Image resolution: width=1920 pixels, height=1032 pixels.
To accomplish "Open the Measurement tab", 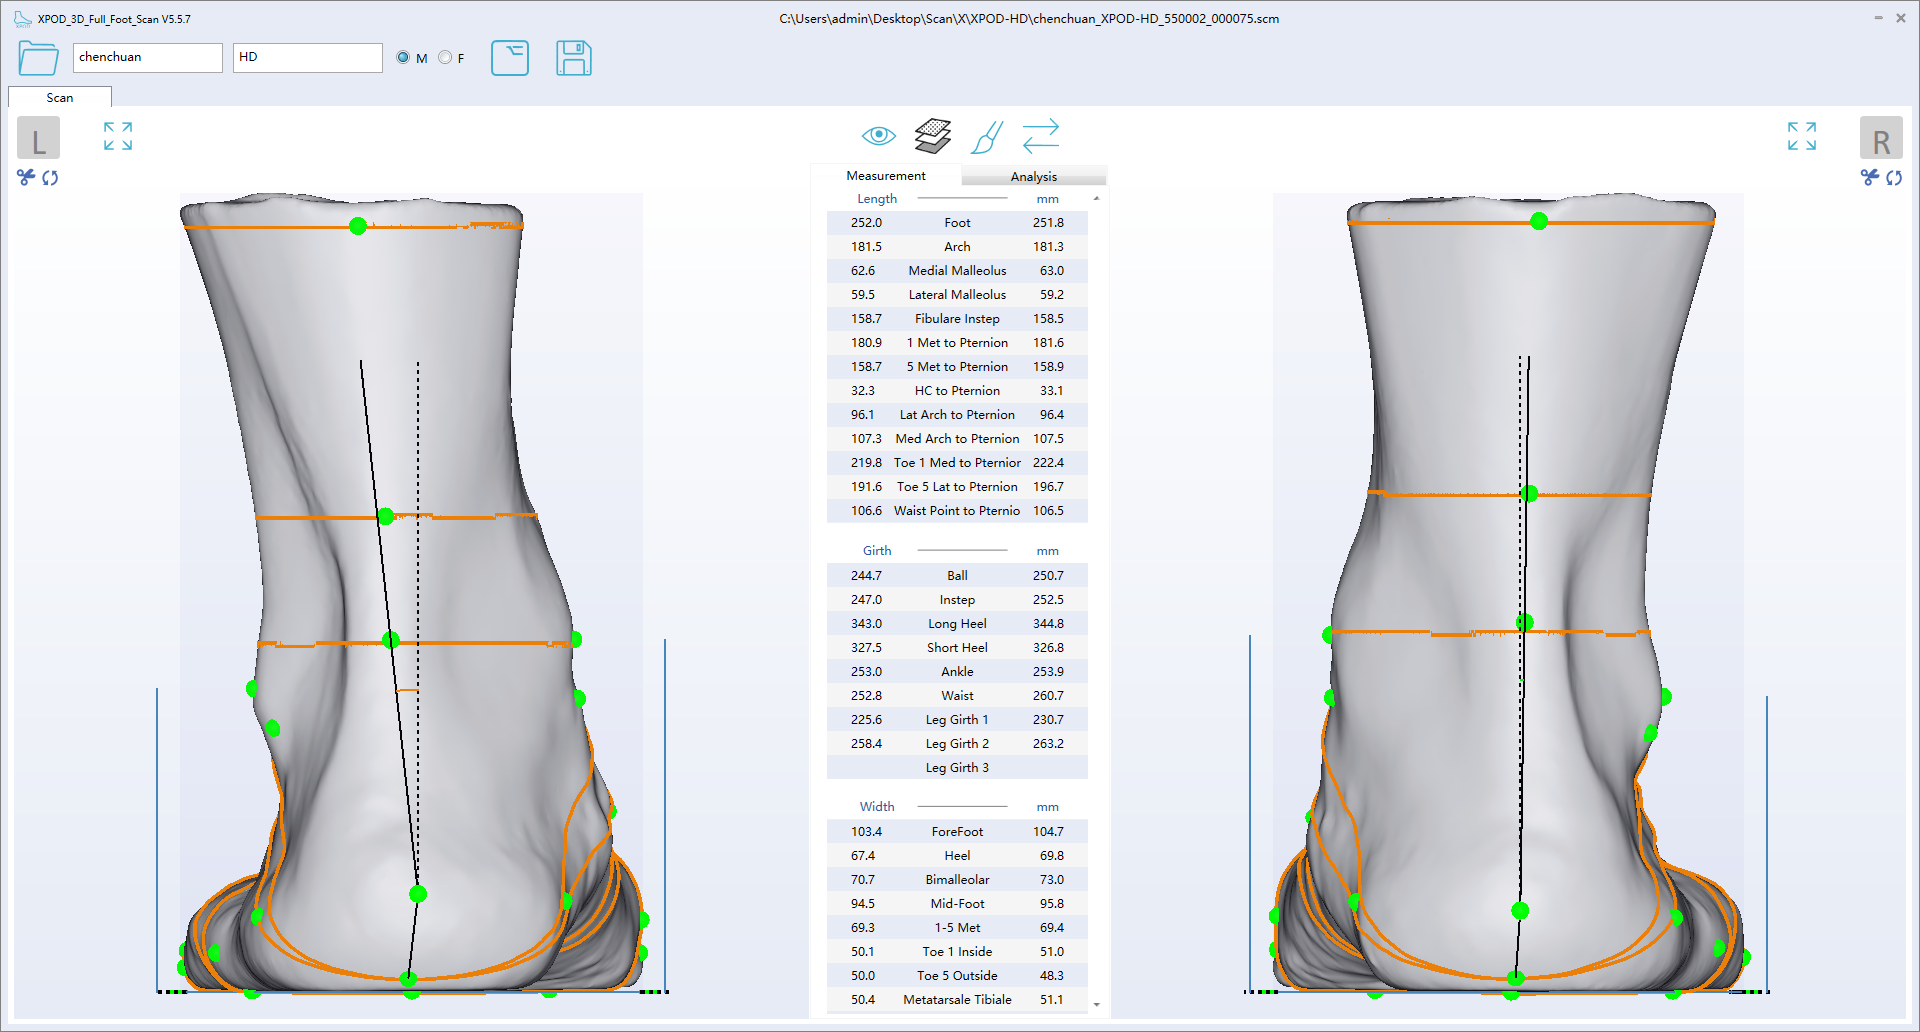I will tap(885, 175).
